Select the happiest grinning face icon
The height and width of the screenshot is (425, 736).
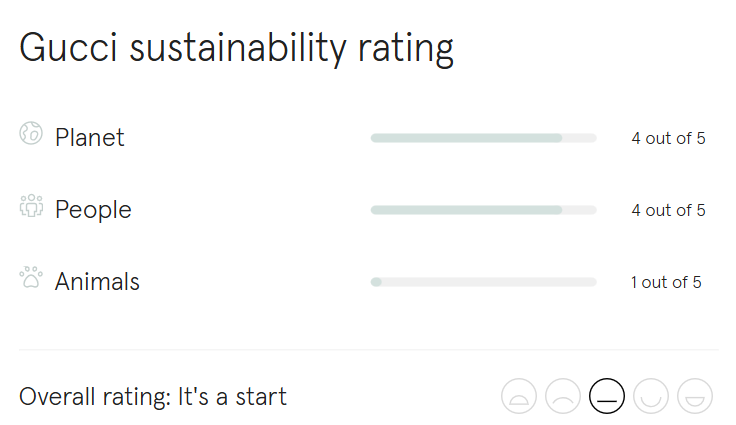point(695,397)
